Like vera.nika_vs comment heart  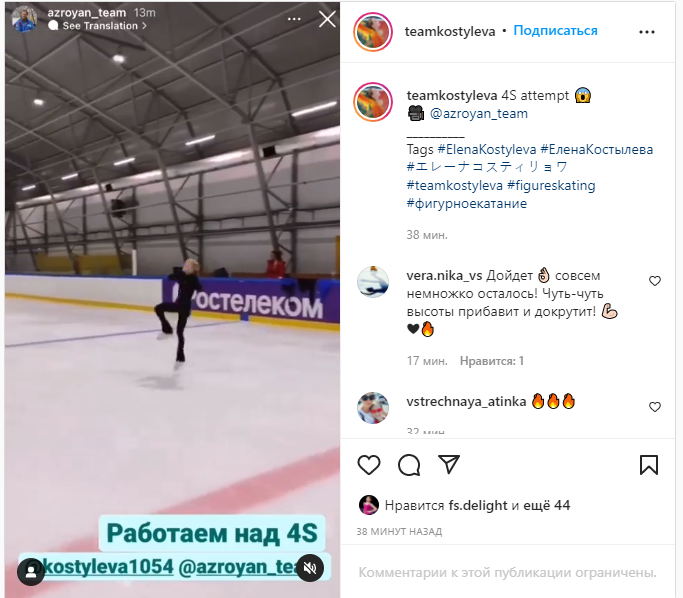click(655, 281)
